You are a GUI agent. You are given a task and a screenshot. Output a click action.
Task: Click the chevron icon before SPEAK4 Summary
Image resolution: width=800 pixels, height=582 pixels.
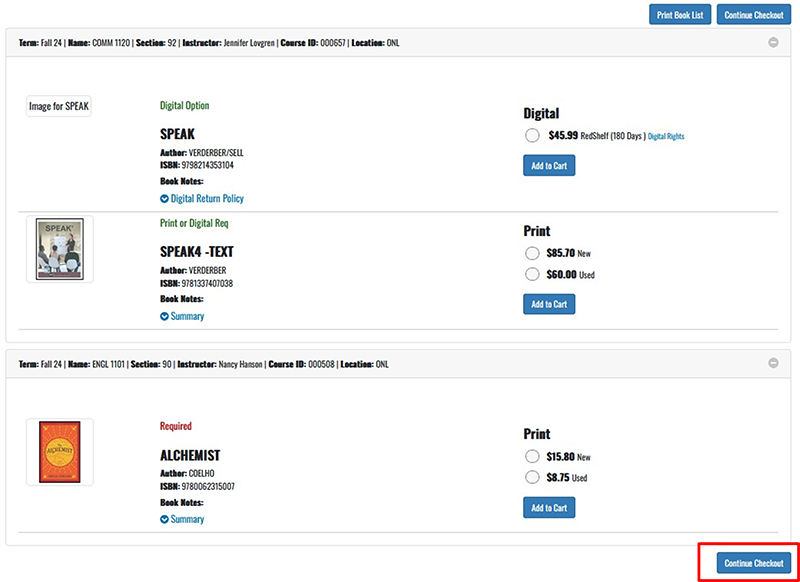[x=166, y=316]
